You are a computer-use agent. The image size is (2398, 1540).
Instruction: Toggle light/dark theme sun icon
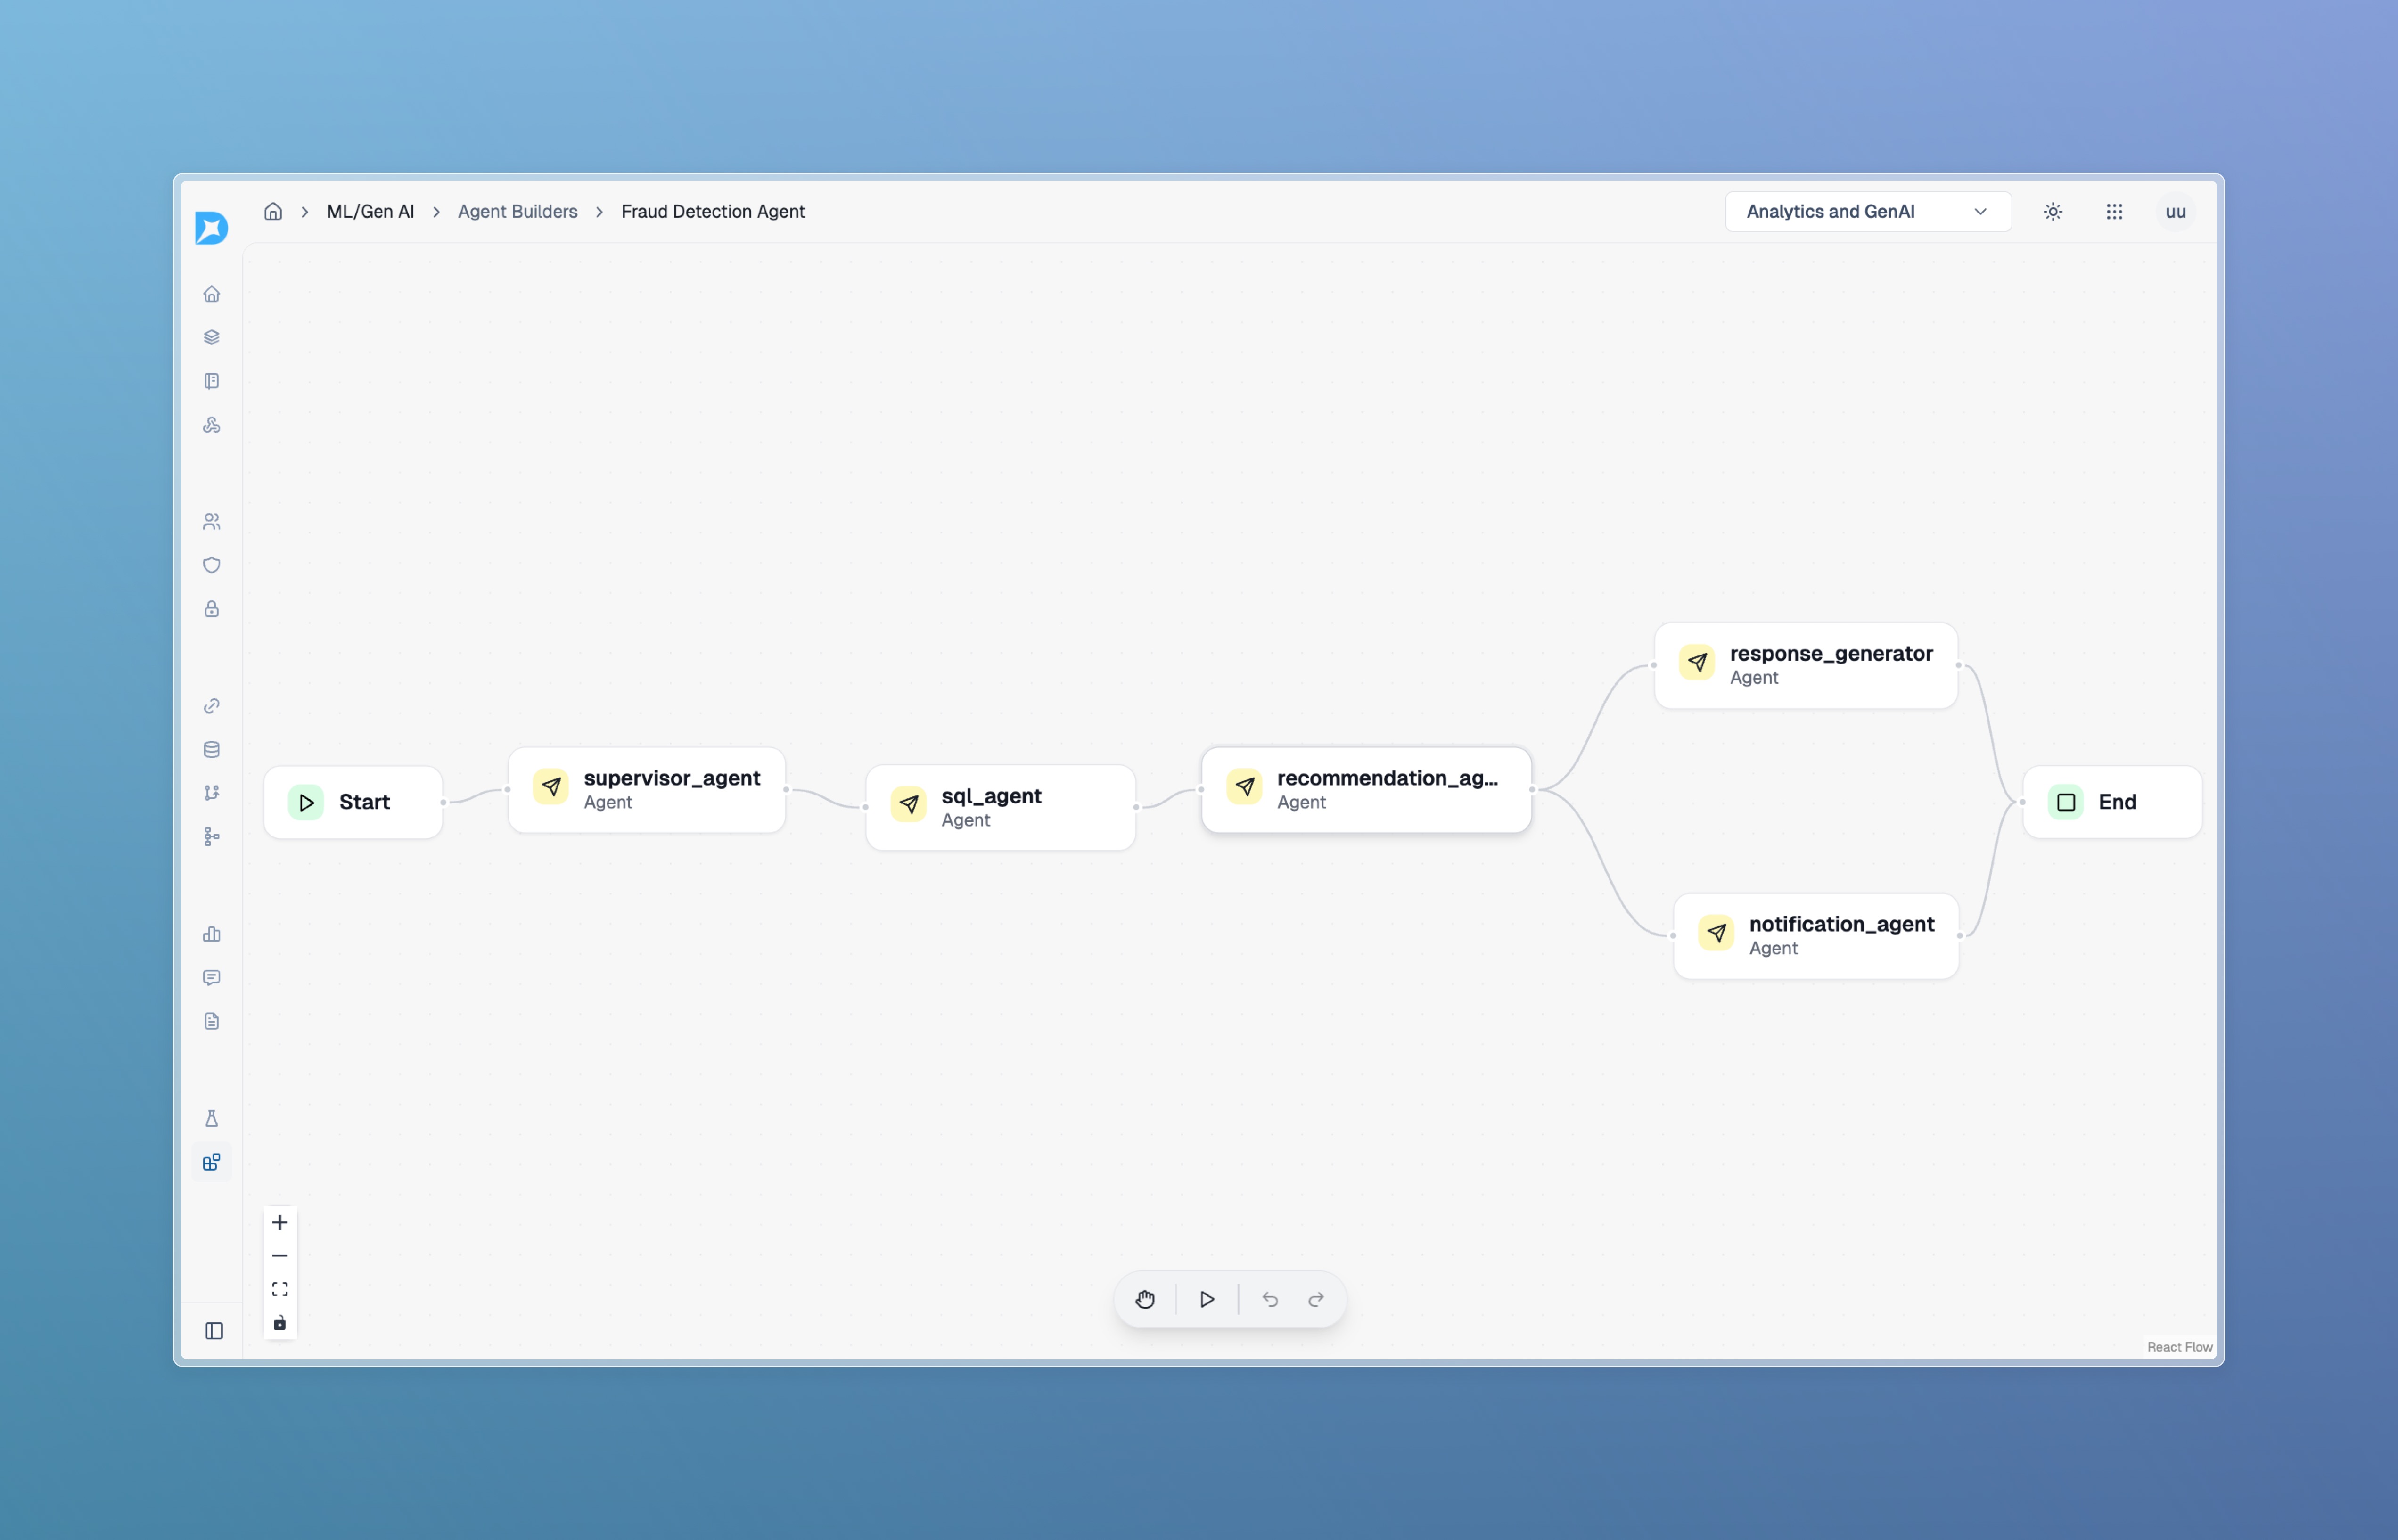(2053, 211)
